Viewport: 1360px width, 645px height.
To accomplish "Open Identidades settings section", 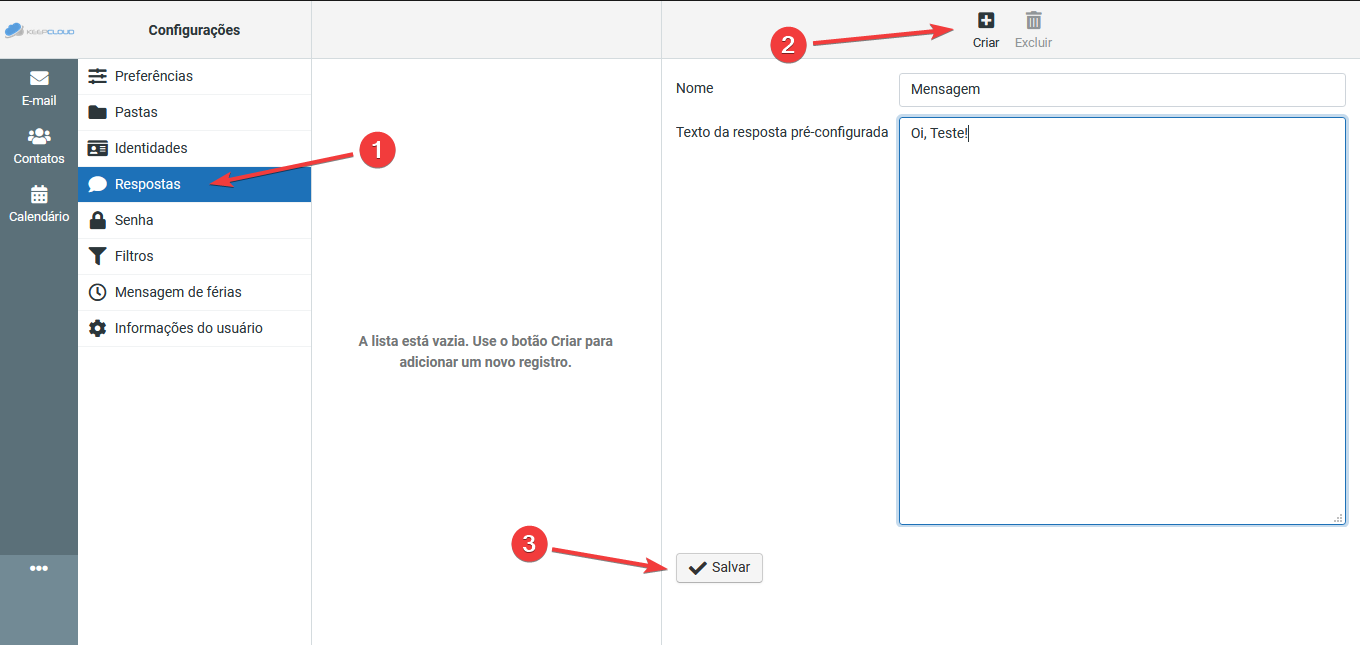I will tap(194, 148).
